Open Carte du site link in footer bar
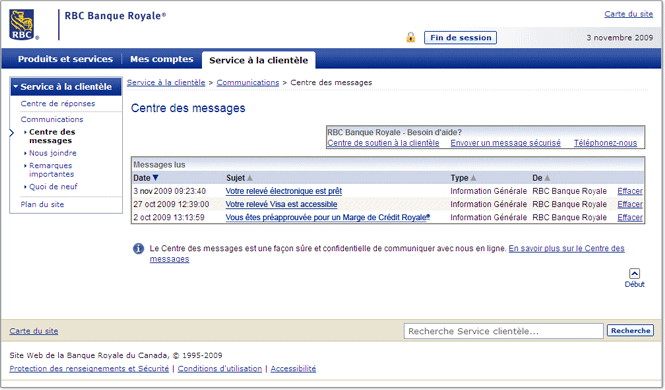This screenshot has height=390, width=665. (34, 331)
